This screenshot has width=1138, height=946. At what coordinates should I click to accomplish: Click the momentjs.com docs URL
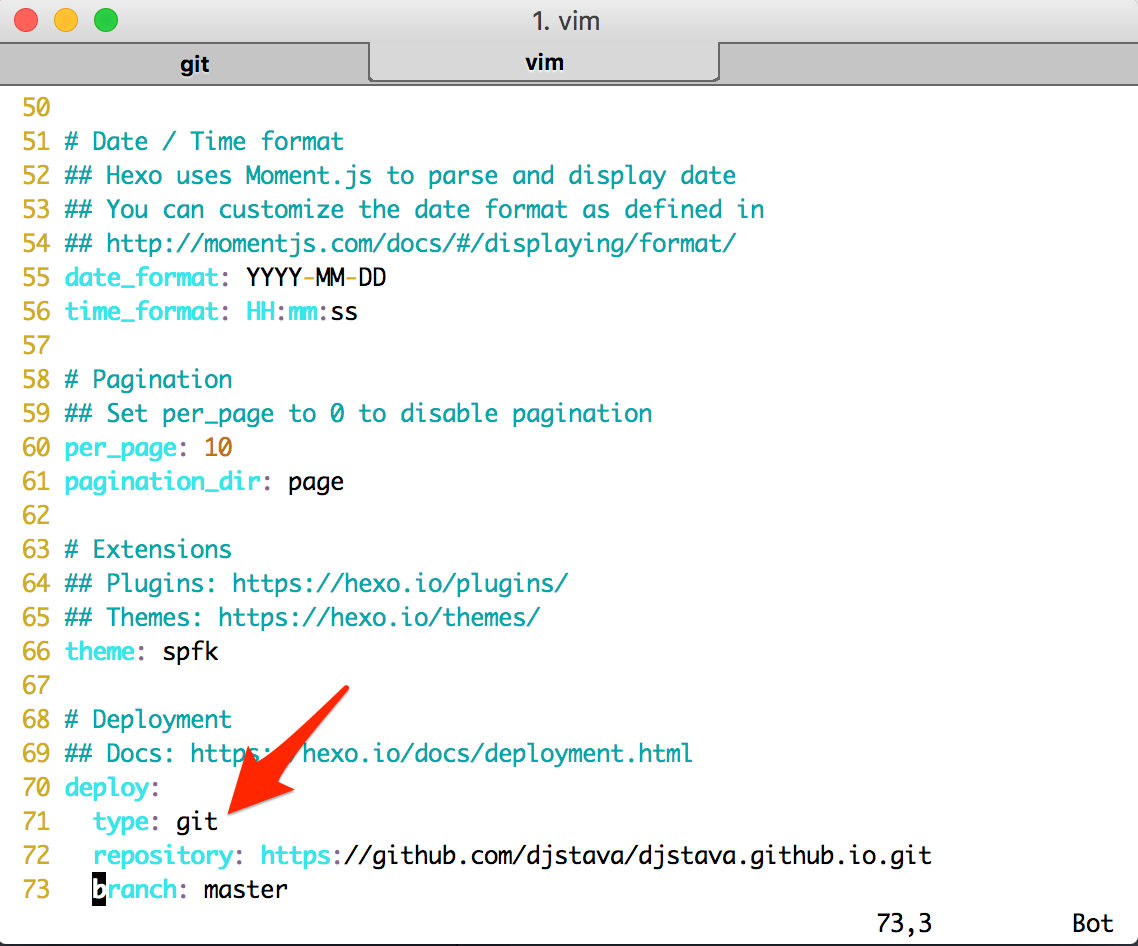pyautogui.click(x=421, y=244)
